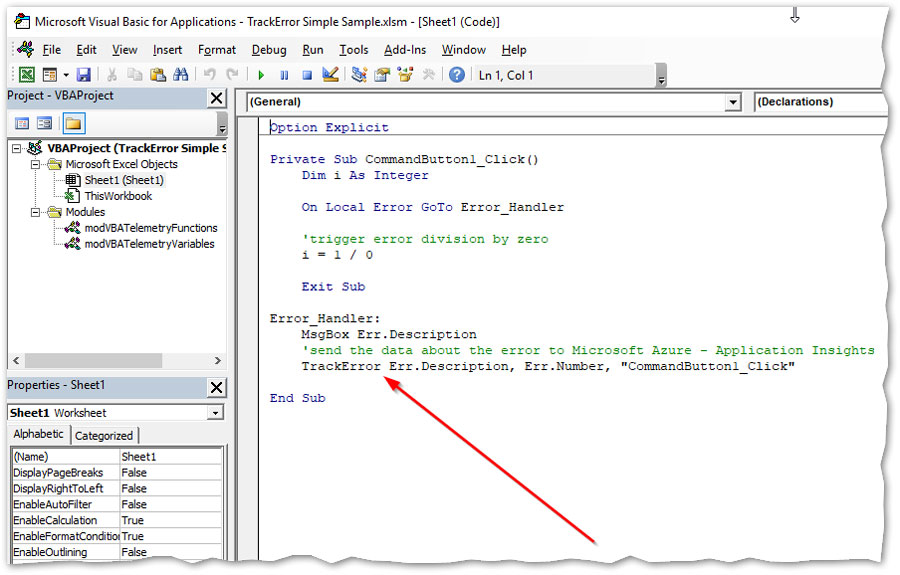Click the Undo arrow icon
The width and height of the screenshot is (900, 575).
click(210, 75)
